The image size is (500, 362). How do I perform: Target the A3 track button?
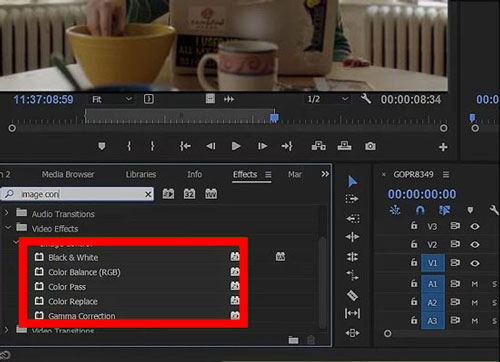[x=433, y=321]
